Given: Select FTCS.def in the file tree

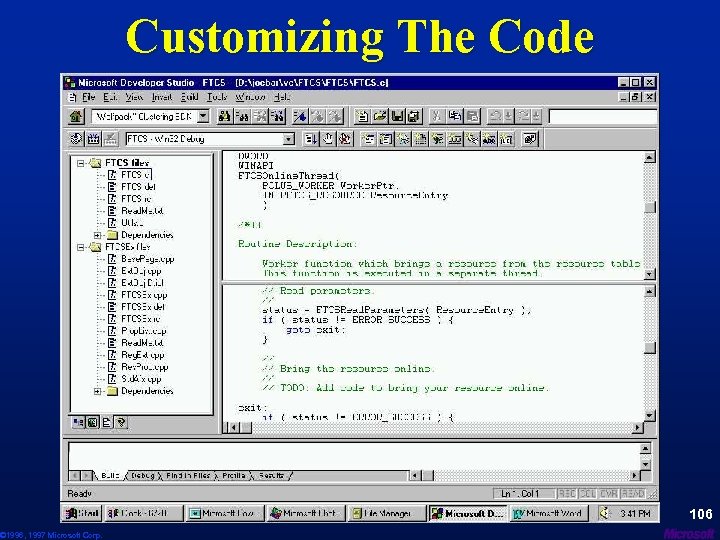Looking at the screenshot, I should pyautogui.click(x=138, y=187).
